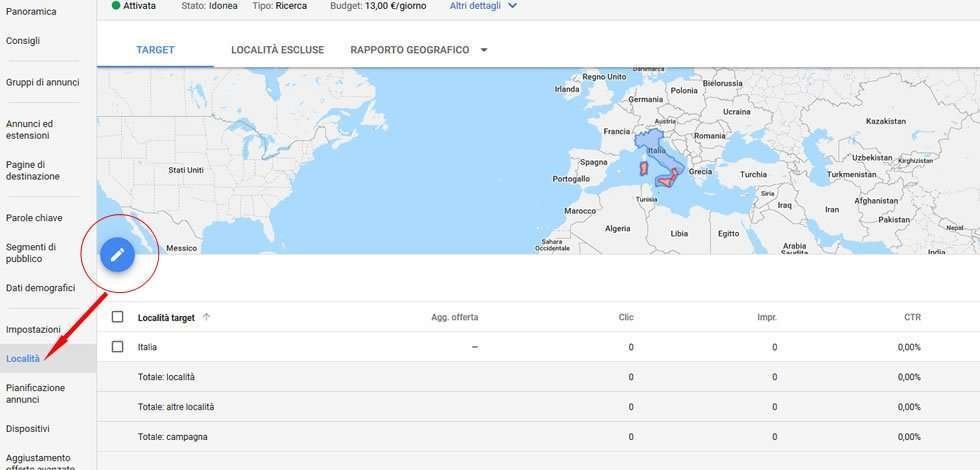Click the sort arrow beside Località target
This screenshot has height=470, width=980.
pyautogui.click(x=207, y=317)
